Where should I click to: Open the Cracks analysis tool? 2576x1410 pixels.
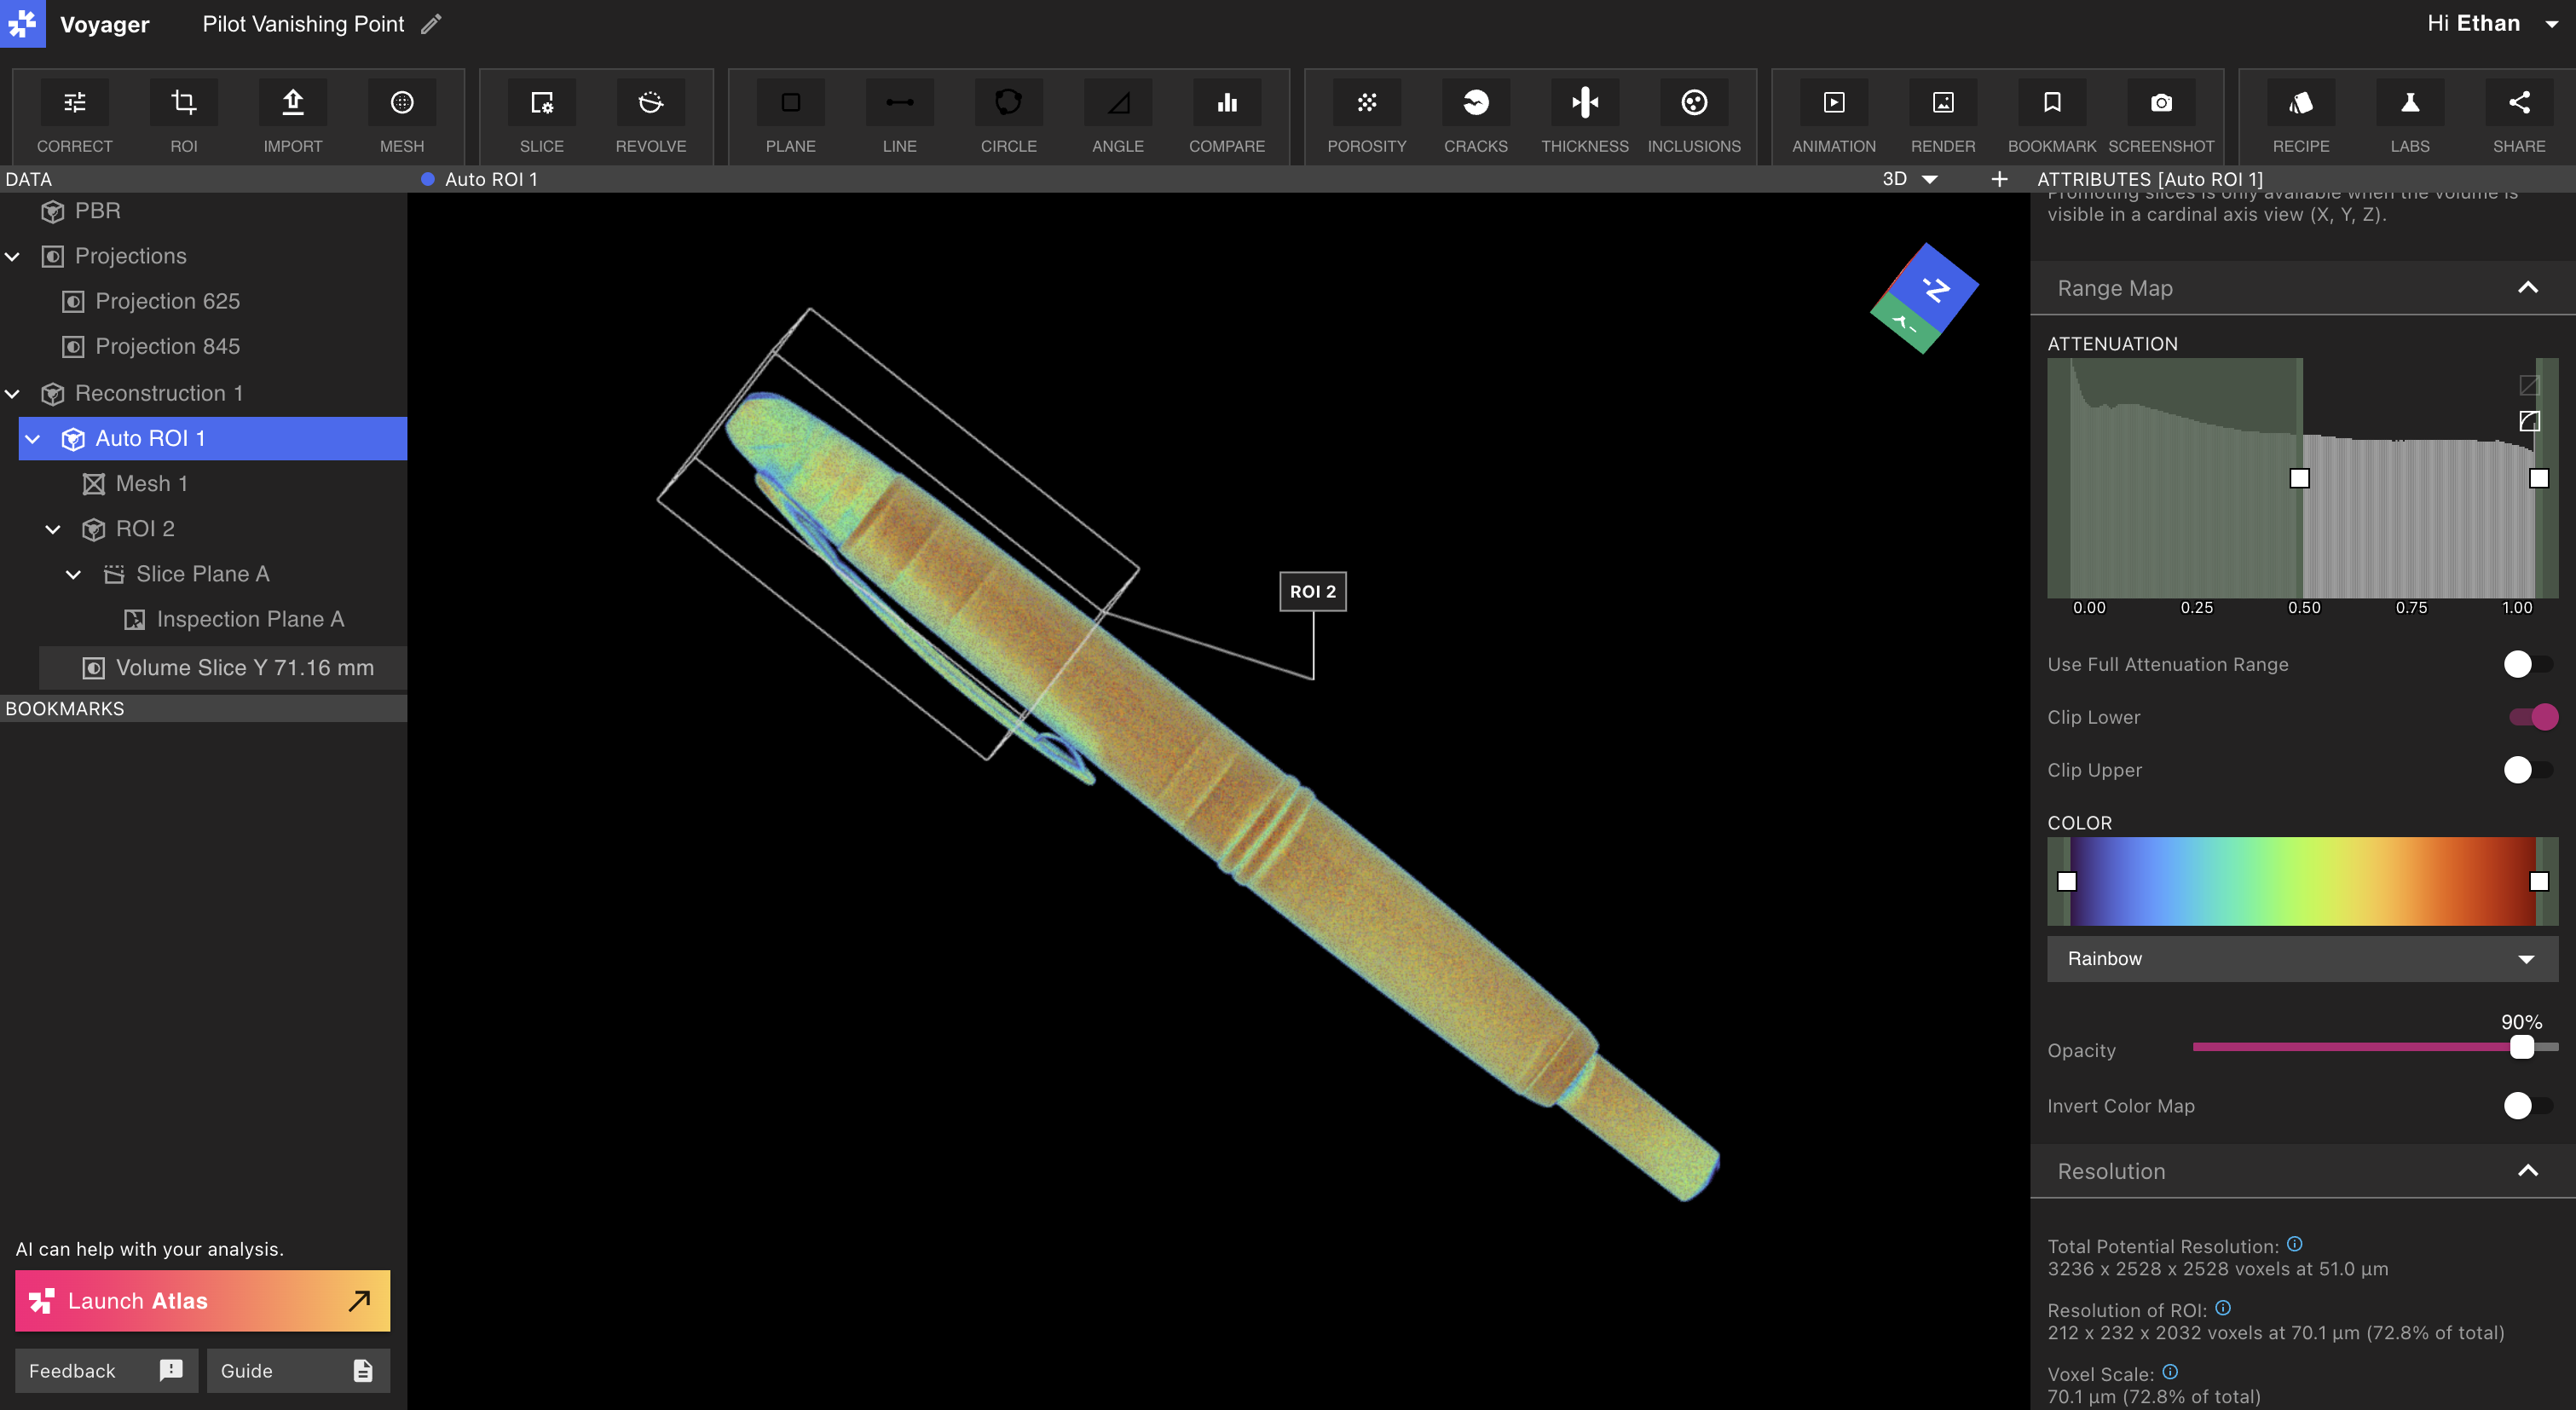pos(1476,116)
